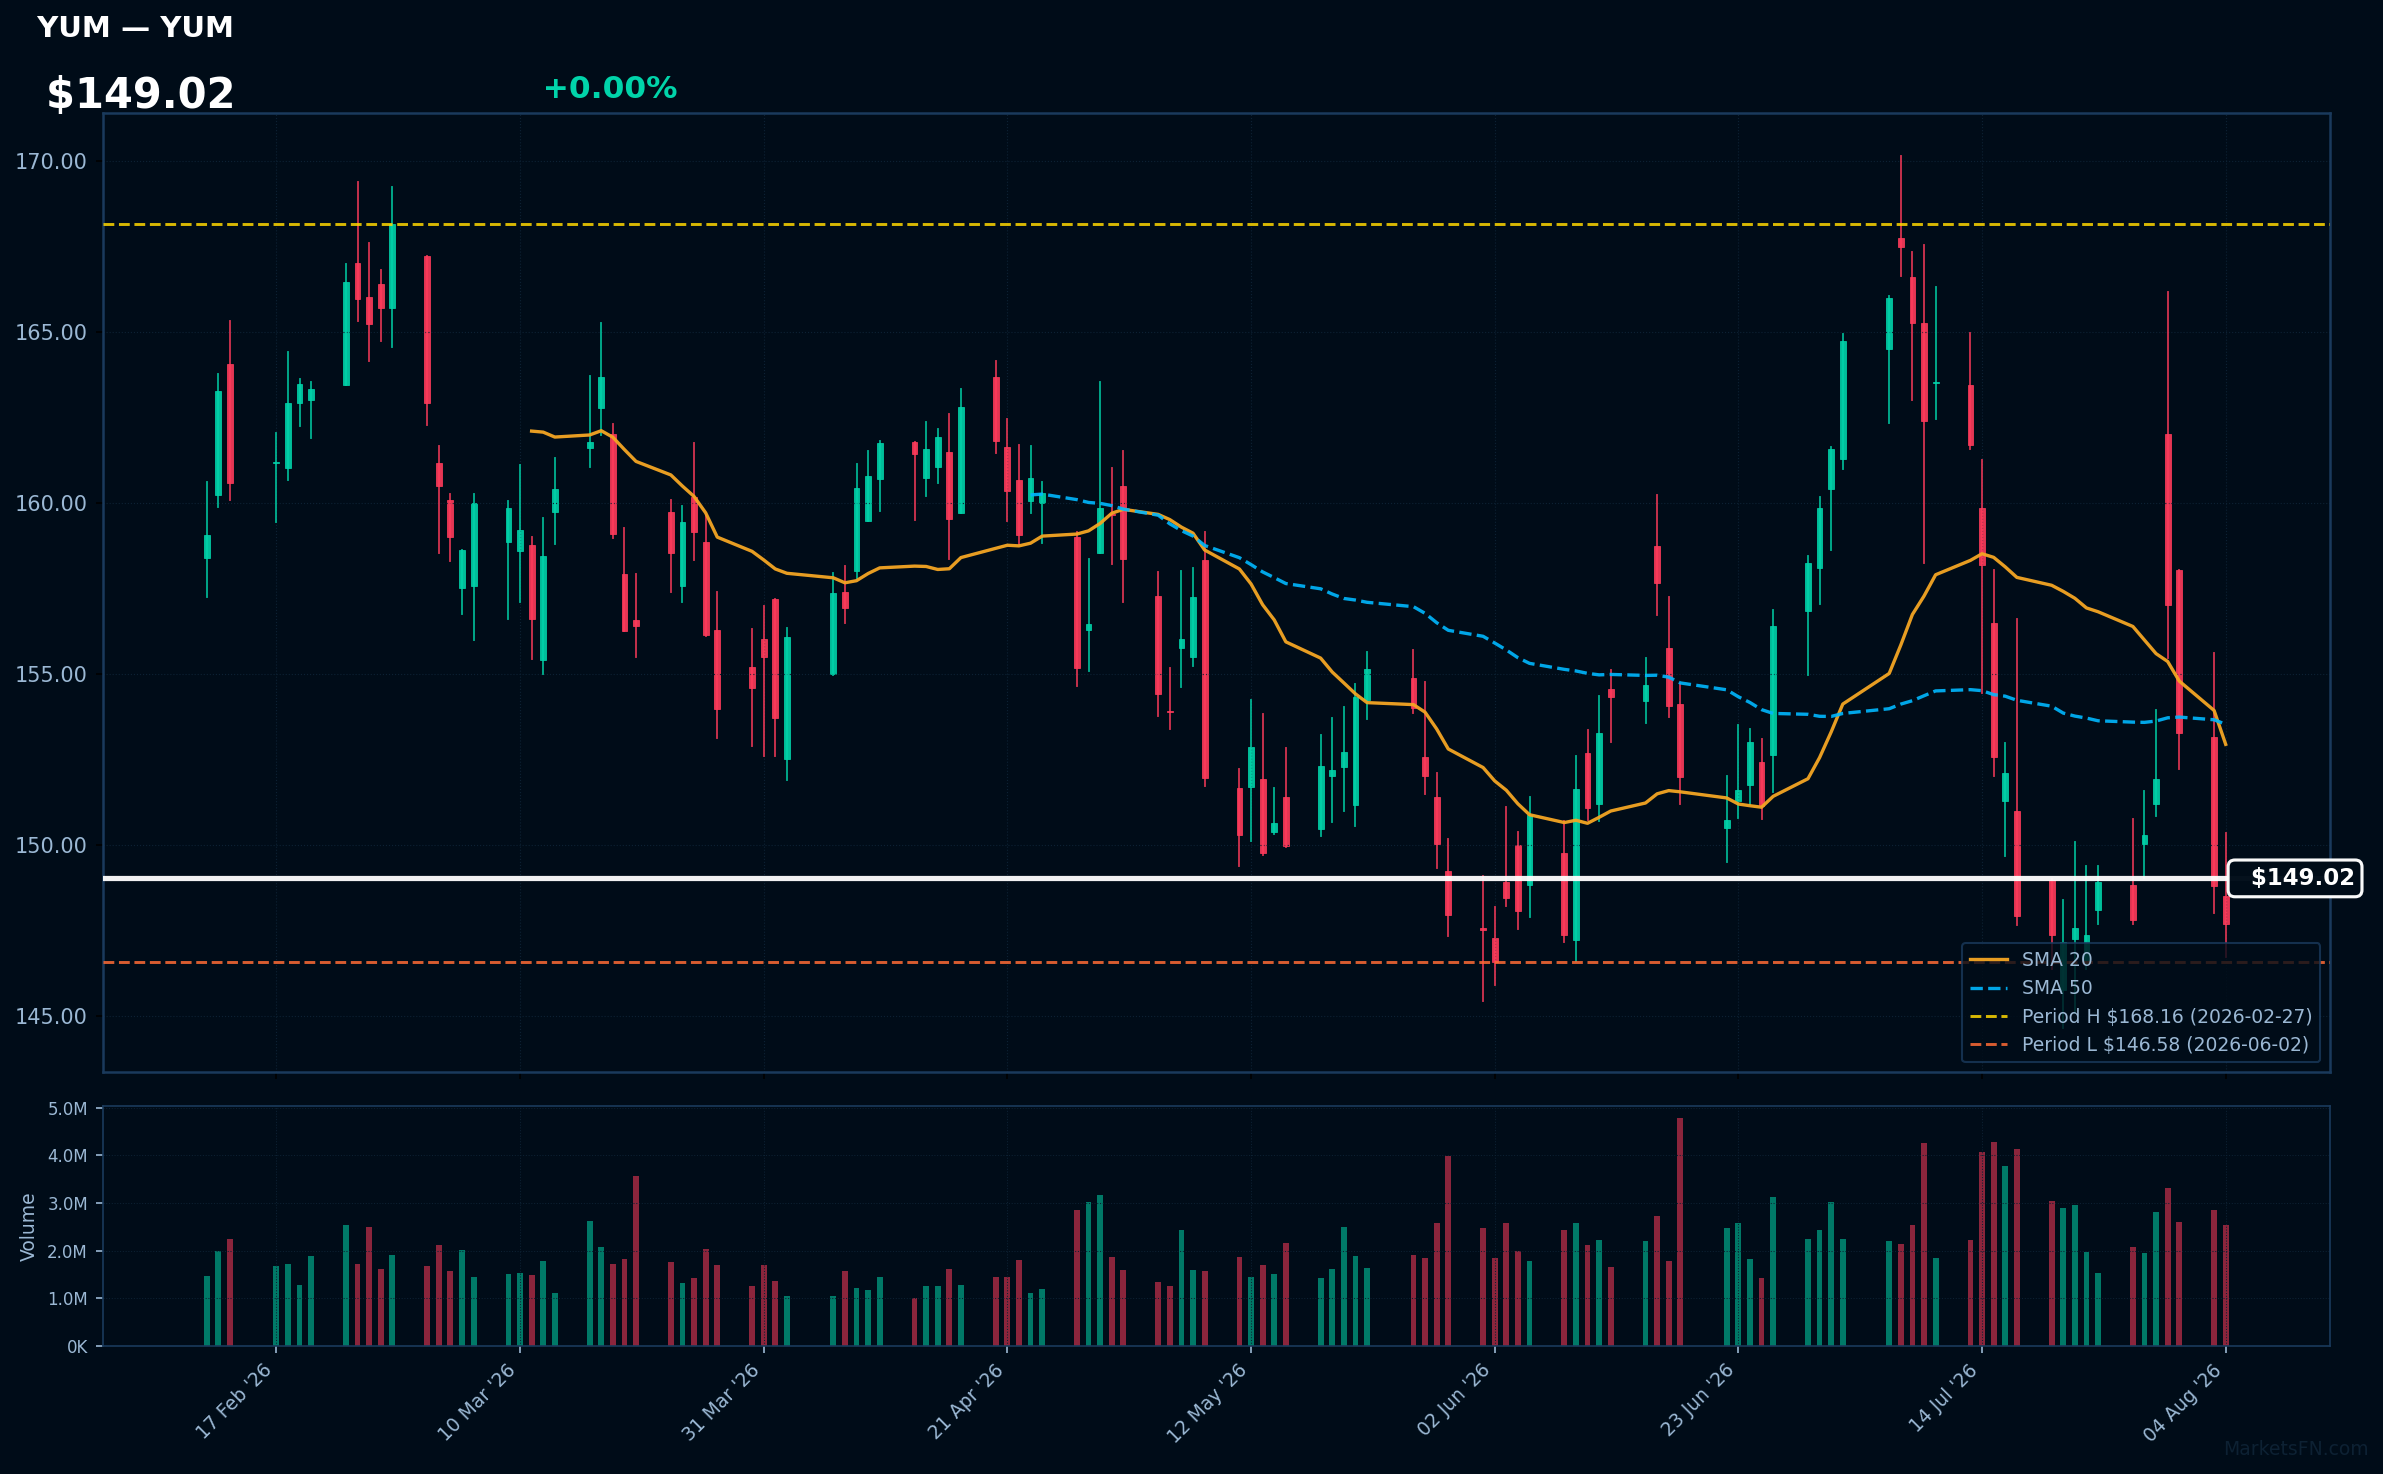Click the "SMA 20" legend entry
The width and height of the screenshot is (2383, 1474).
pyautogui.click(x=2031, y=960)
